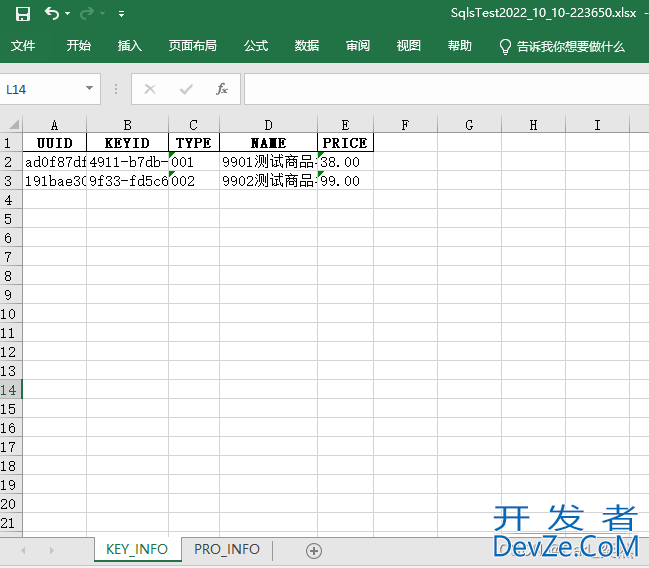Click the Save icon in quick access toolbar
This screenshot has width=649, height=568.
pos(23,14)
